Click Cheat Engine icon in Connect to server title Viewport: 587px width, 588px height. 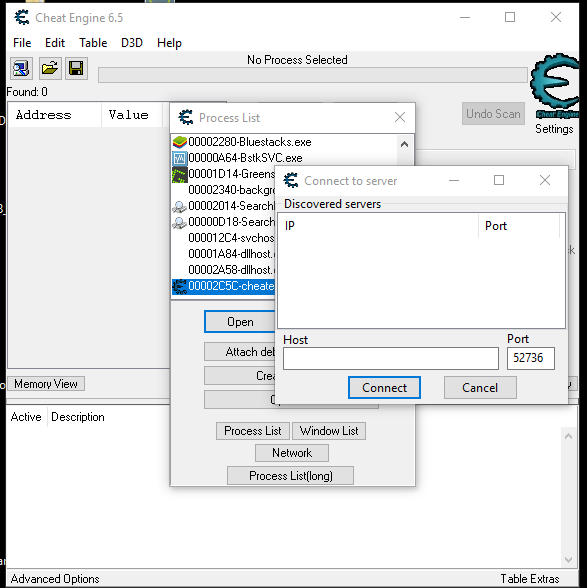tap(291, 180)
